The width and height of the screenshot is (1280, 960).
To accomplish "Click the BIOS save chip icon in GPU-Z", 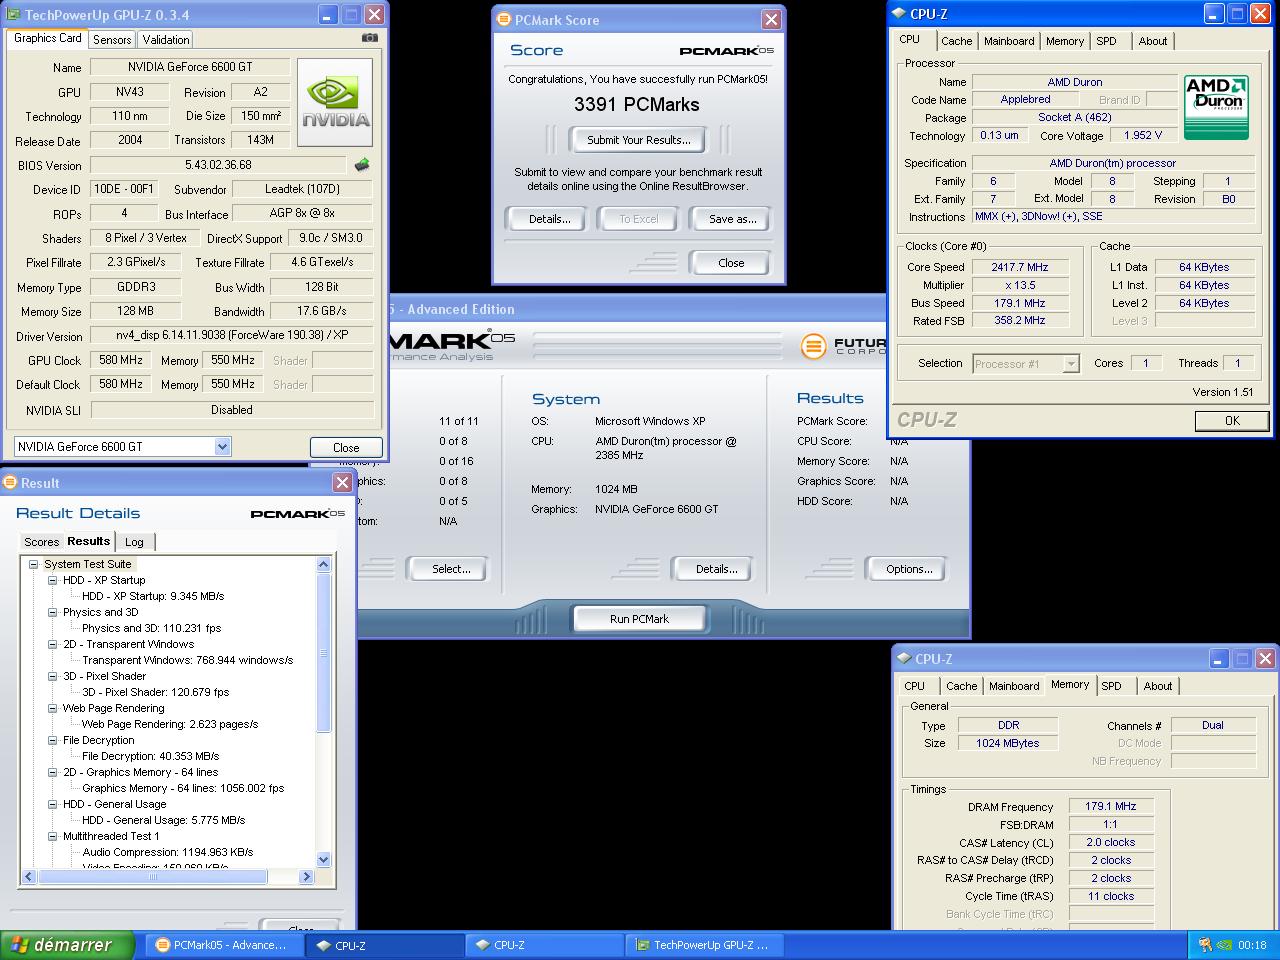I will (362, 165).
